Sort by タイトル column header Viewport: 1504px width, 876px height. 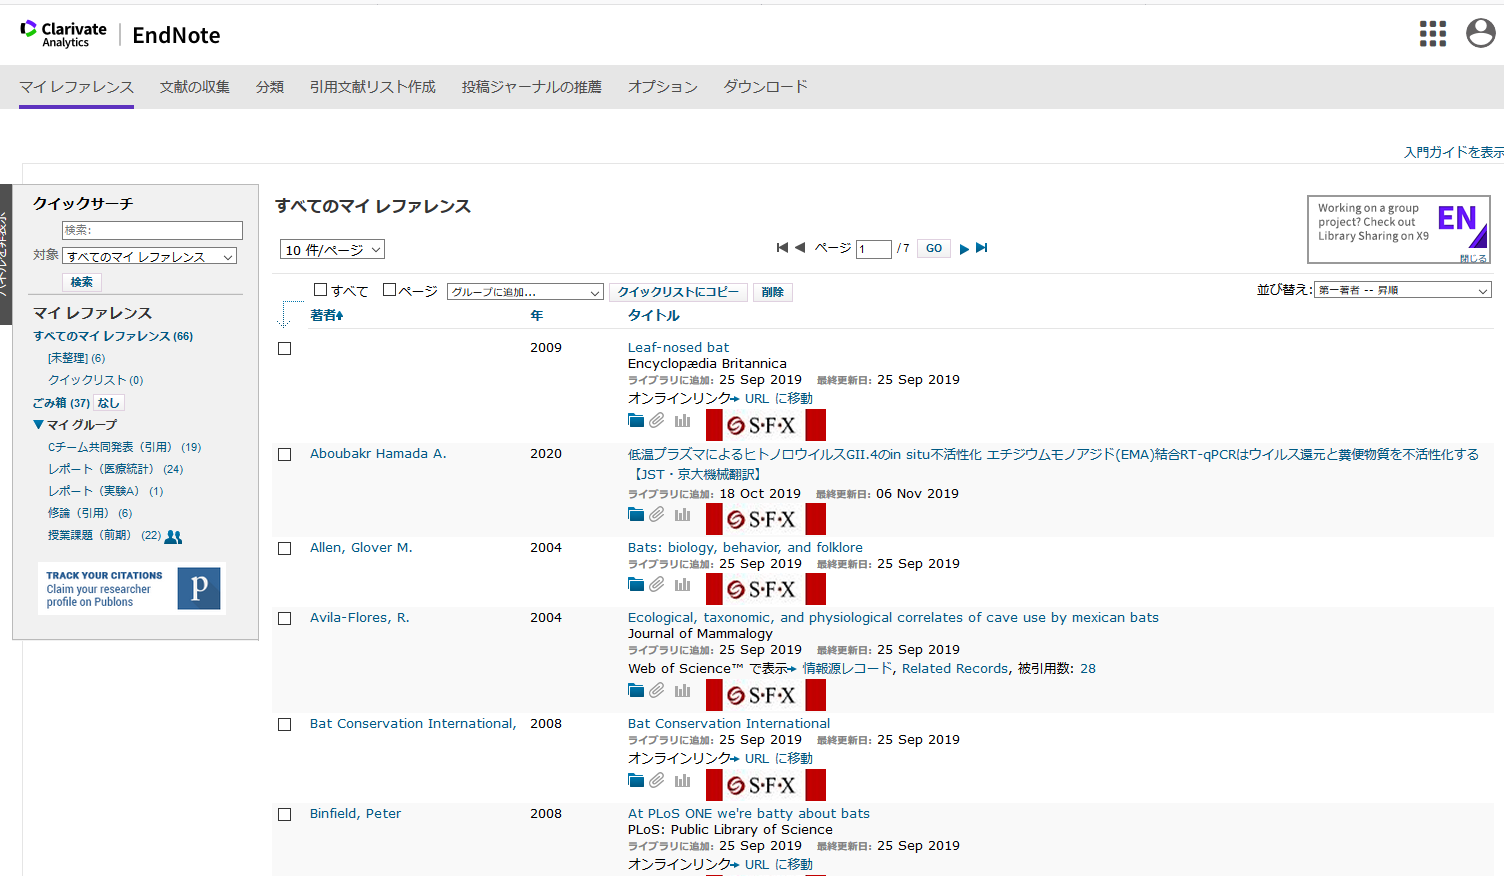[x=654, y=315]
